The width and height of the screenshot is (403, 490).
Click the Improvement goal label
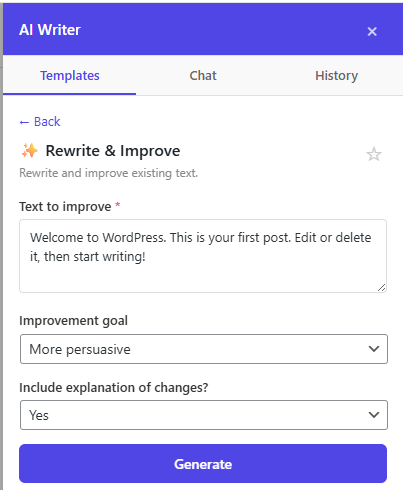tap(73, 321)
